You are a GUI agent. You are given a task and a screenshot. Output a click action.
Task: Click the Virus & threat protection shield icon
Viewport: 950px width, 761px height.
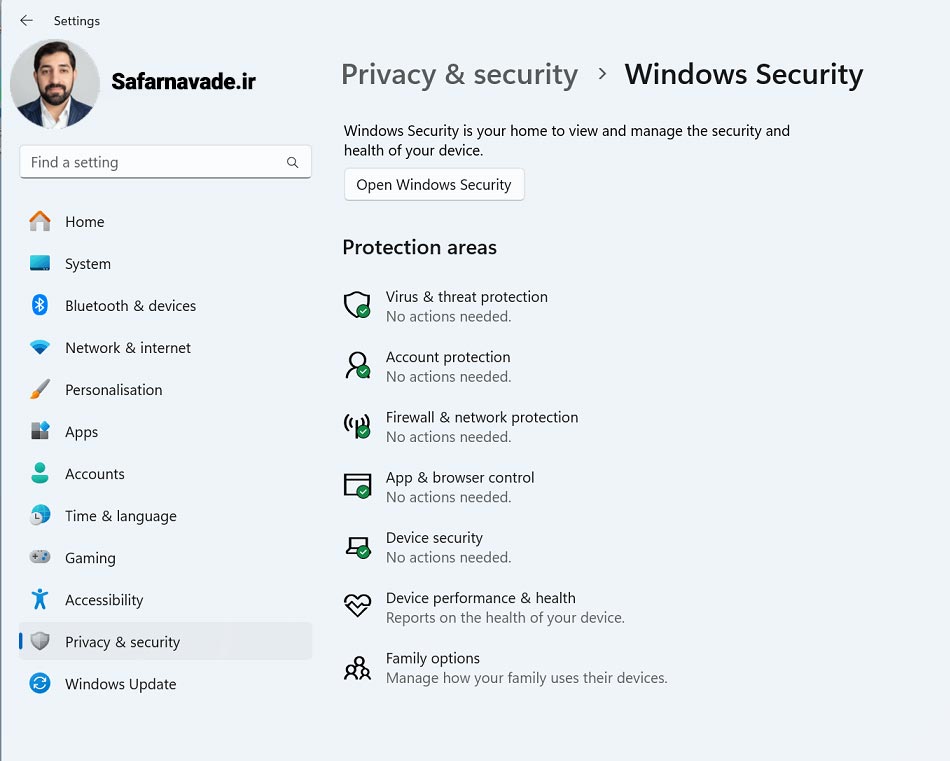point(357,306)
